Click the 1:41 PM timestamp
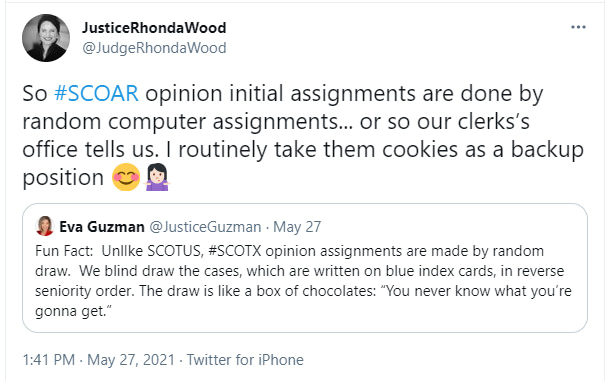 49,360
